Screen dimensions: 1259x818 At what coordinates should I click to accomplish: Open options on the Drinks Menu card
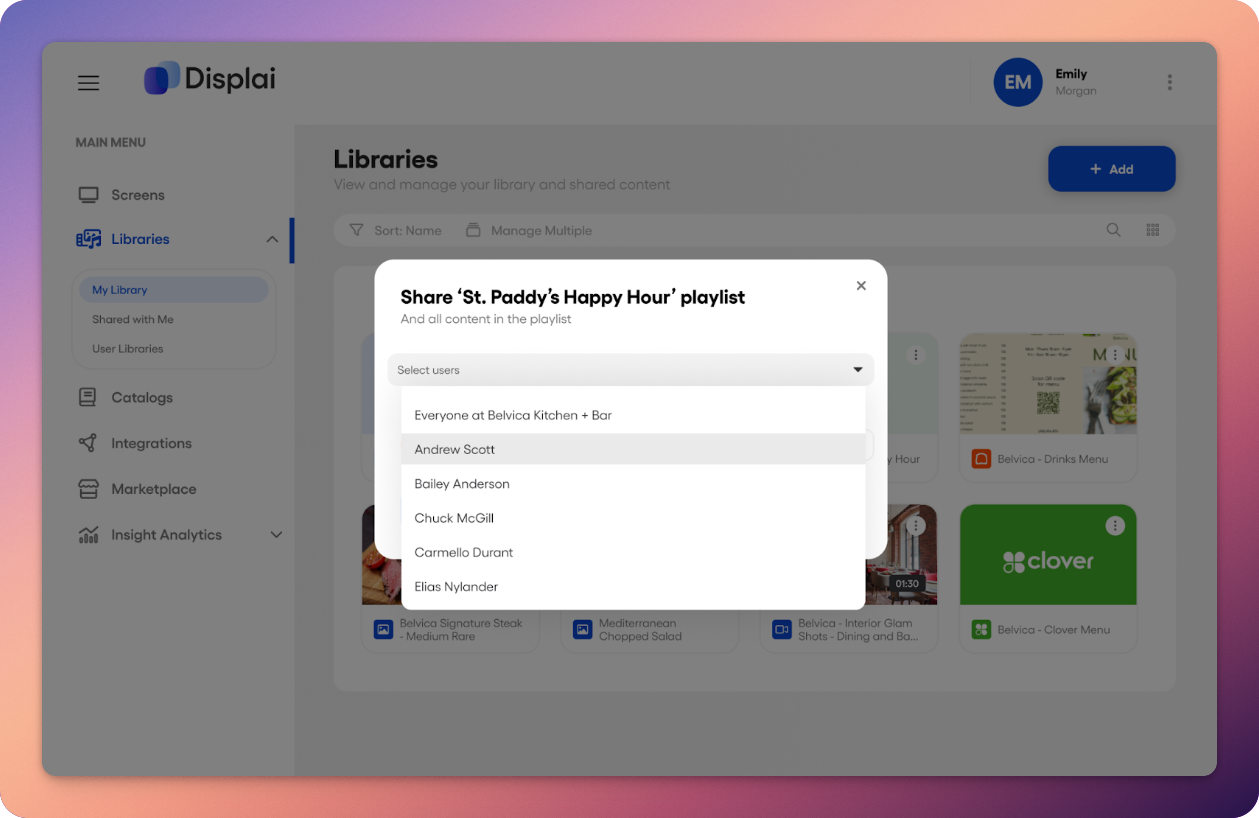[1115, 355]
